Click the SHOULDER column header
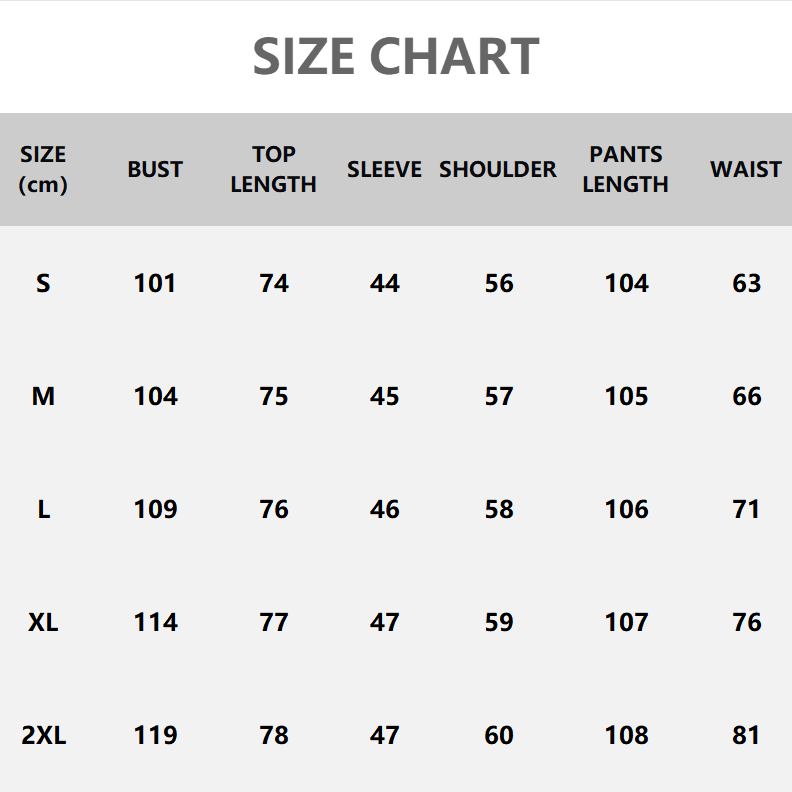This screenshot has width=792, height=792. point(498,169)
